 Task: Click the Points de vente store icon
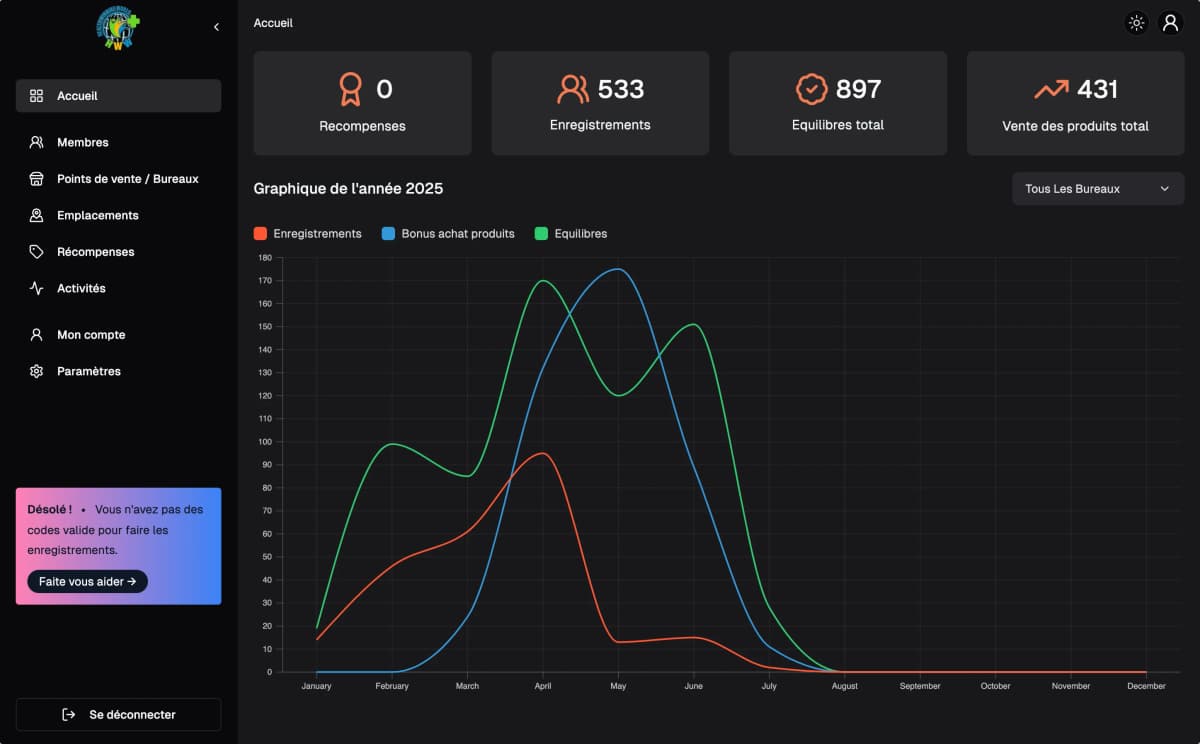(37, 179)
